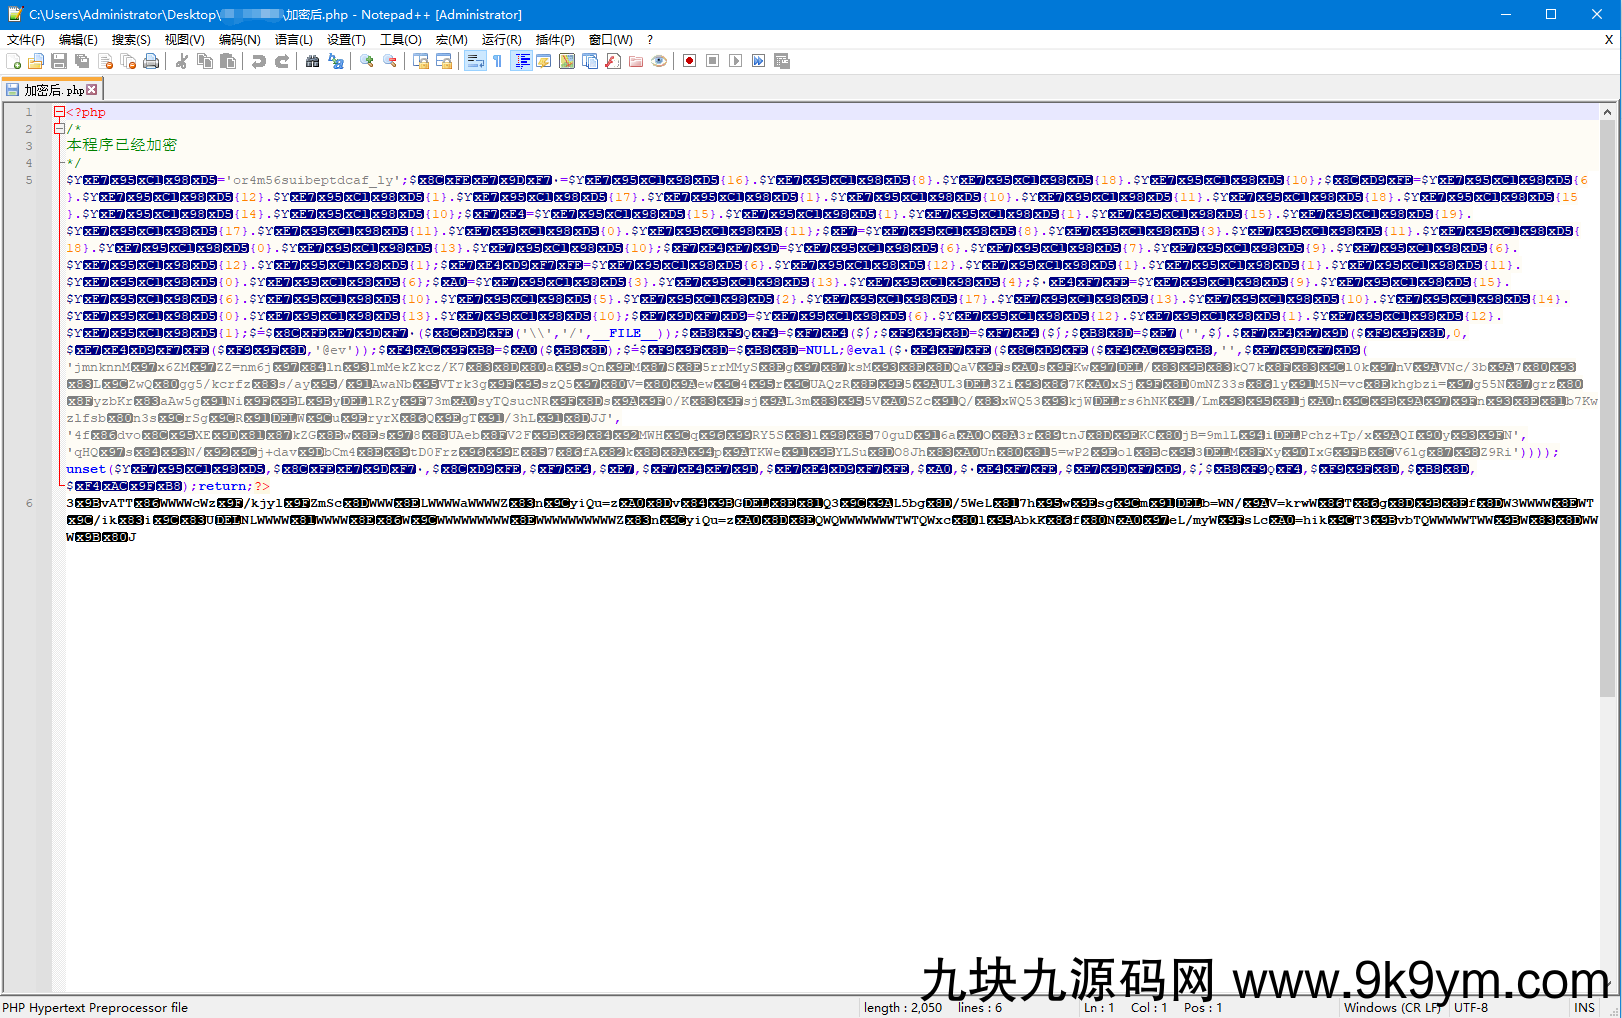Collapse the comment fold on line 2
Image resolution: width=1622 pixels, height=1018 pixels.
tap(59, 129)
